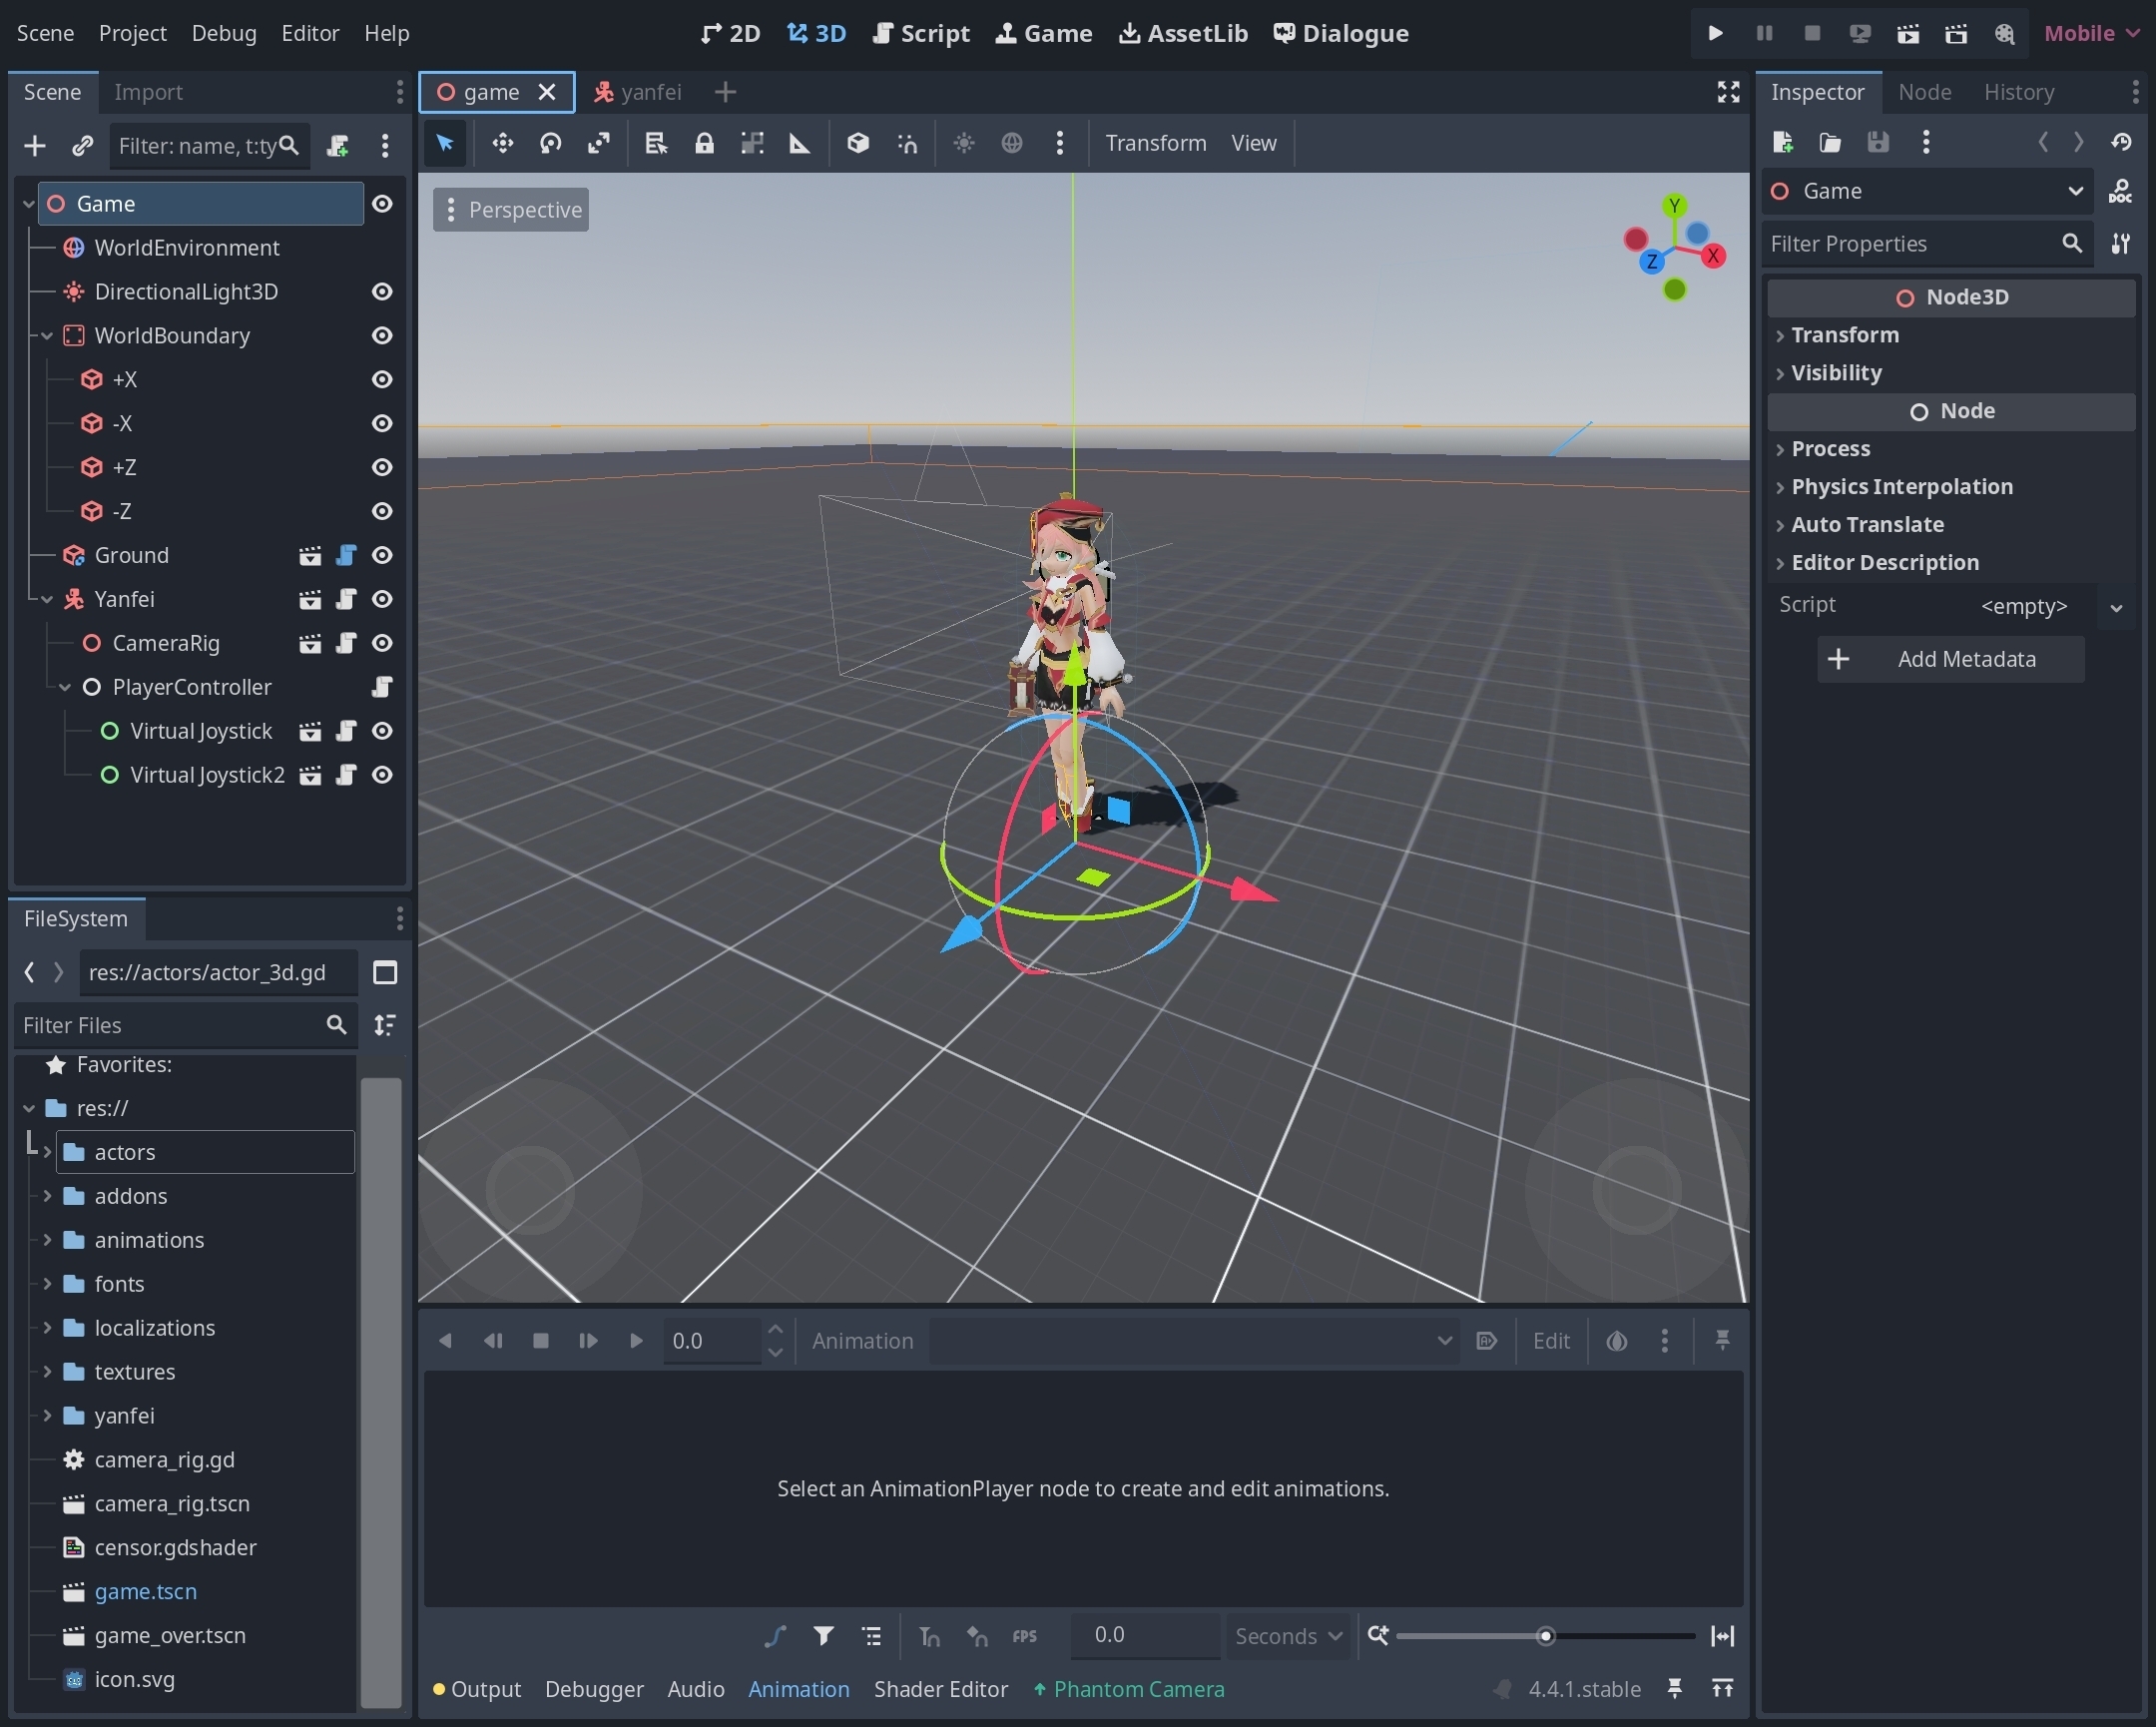This screenshot has width=2156, height=1727.
Task: Open the Script empty dropdown
Action: coord(2116,607)
